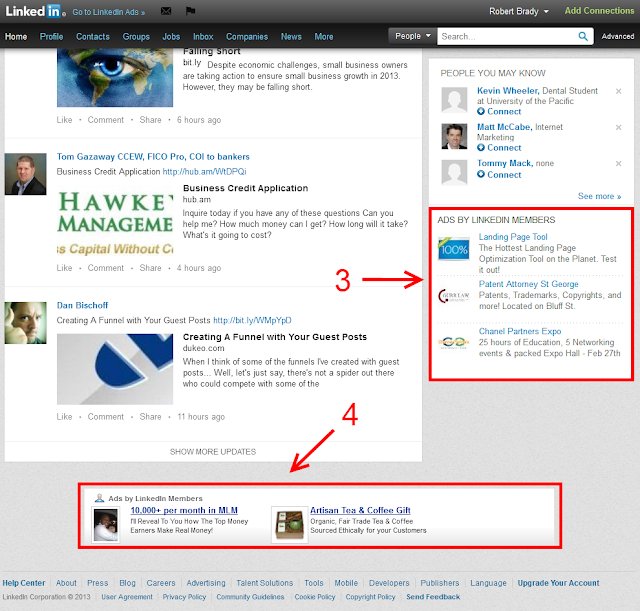Open the Jobs menu
This screenshot has height=611, width=640.
point(171,37)
